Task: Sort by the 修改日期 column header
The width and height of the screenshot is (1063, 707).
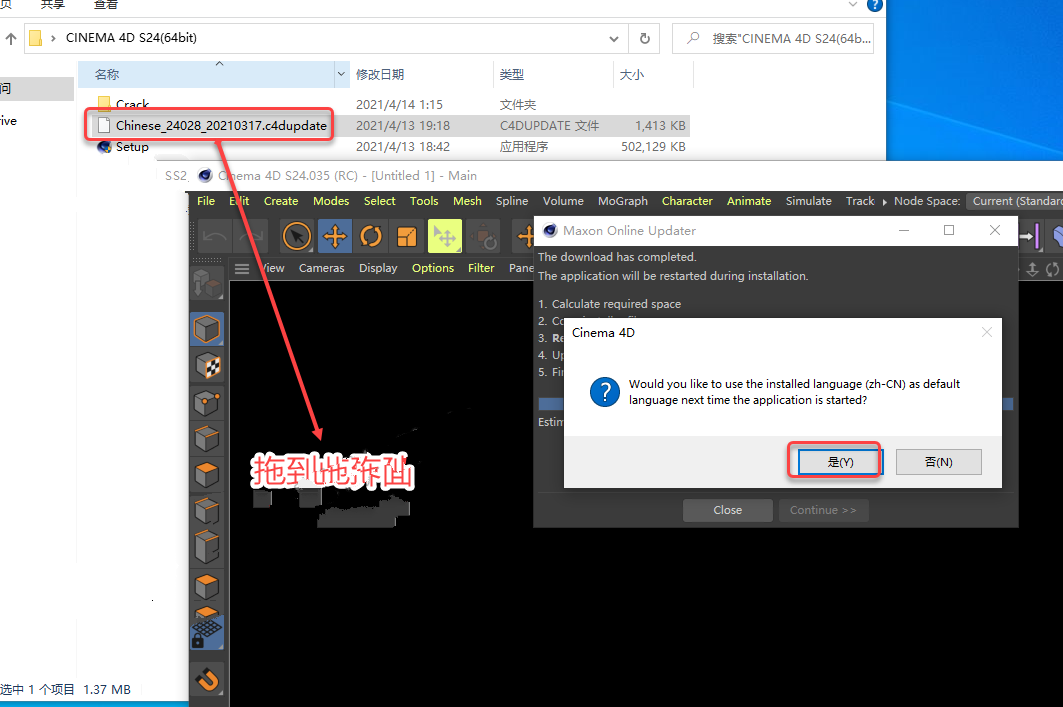Action: 380,75
